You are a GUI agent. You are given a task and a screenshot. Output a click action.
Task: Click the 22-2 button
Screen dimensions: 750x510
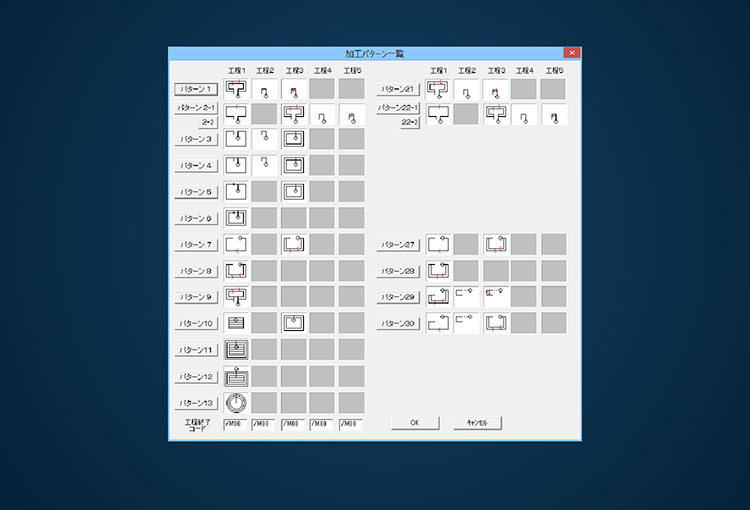click(410, 122)
